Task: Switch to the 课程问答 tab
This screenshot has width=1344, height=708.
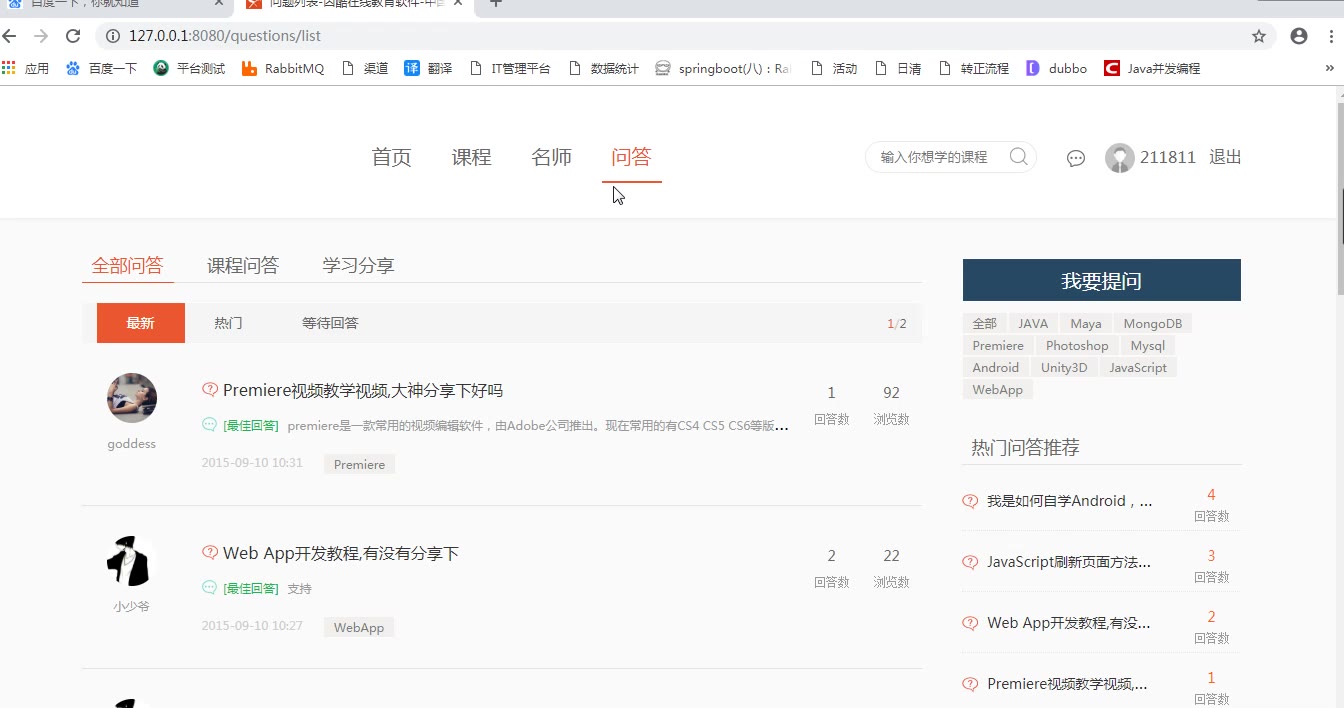Action: 243,266
